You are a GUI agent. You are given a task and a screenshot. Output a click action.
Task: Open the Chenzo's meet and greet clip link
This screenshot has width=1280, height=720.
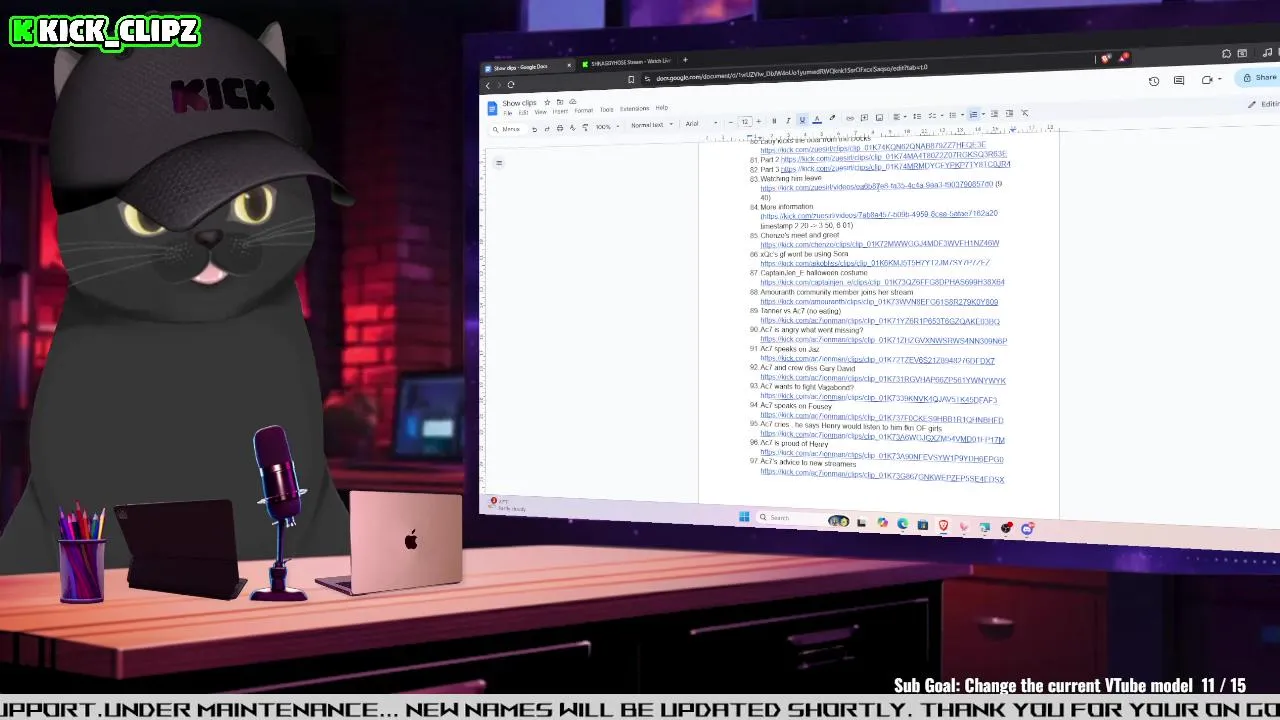tap(879, 244)
